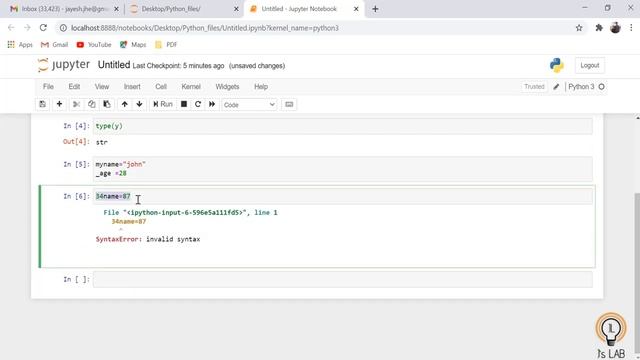640x360 pixels.
Task: Cut selected cells with scissors icon
Action: (x=76, y=104)
